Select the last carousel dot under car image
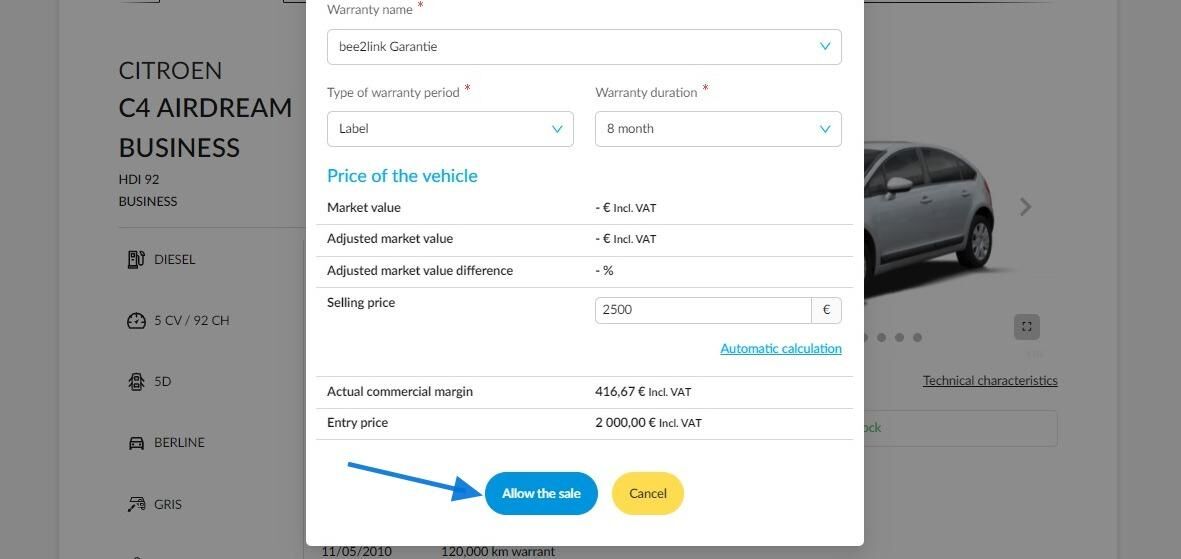Image resolution: width=1181 pixels, height=559 pixels. point(917,338)
